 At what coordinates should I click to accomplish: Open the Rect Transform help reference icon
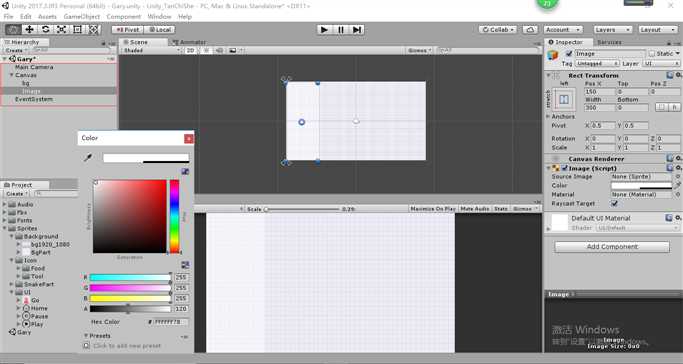click(x=670, y=75)
